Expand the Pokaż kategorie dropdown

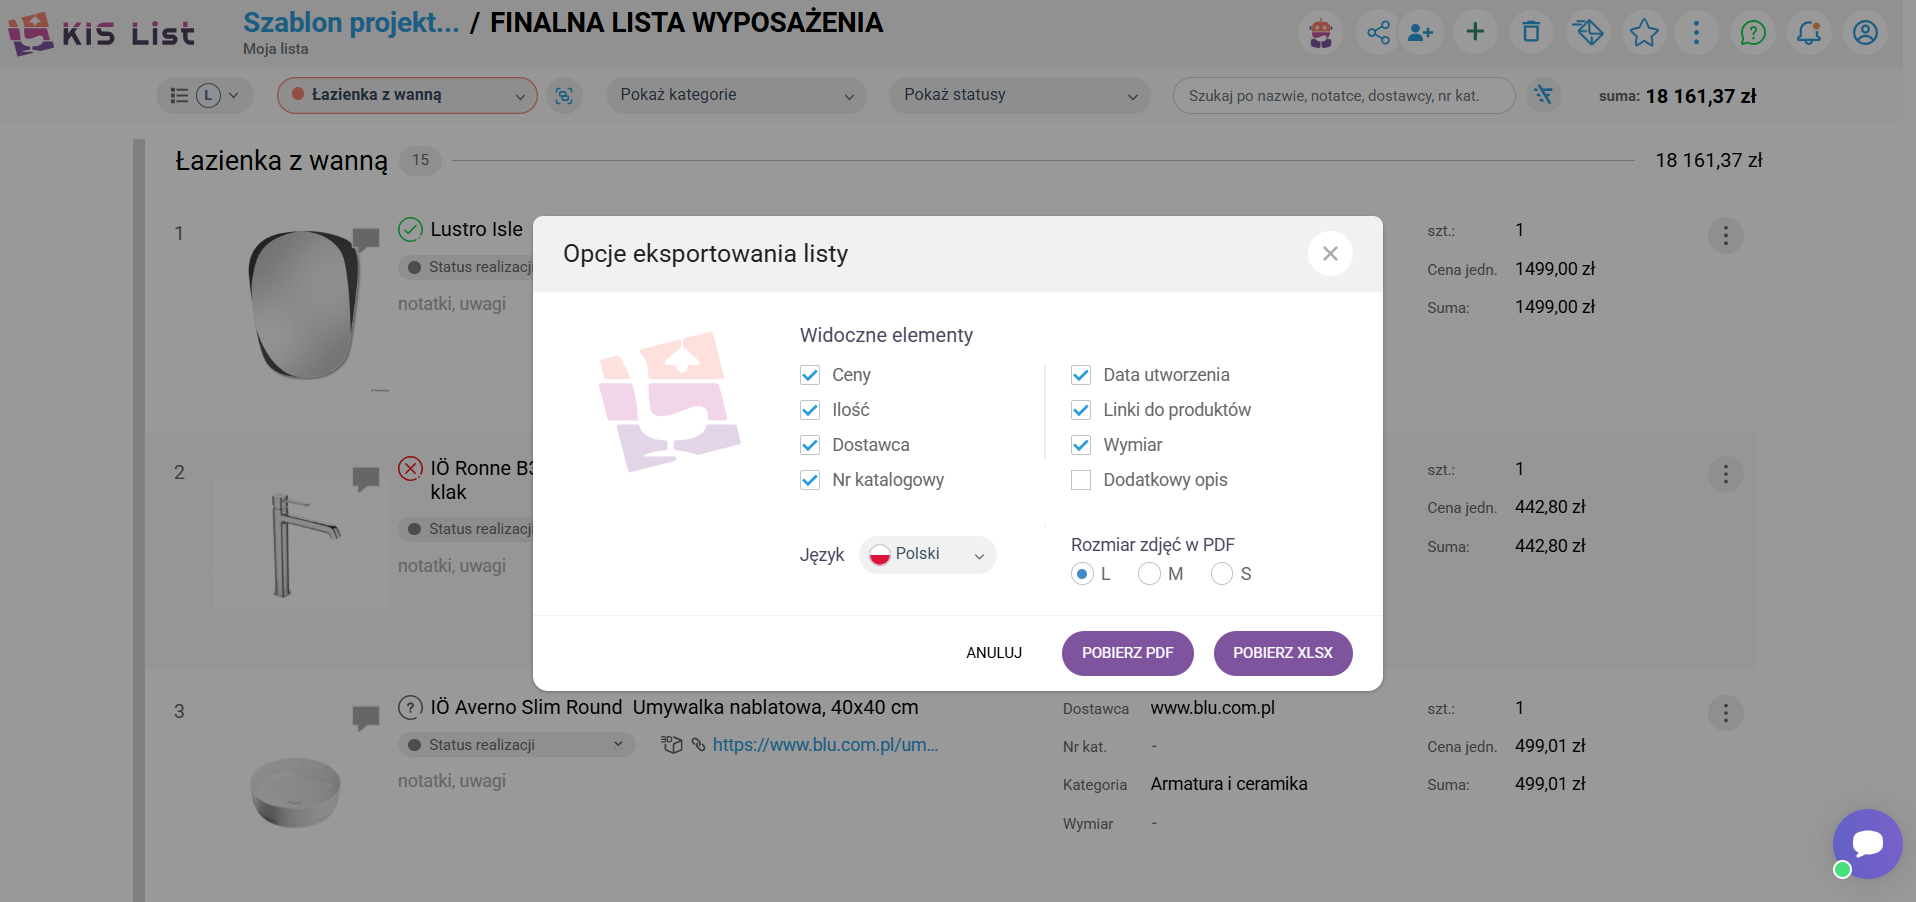735,95
